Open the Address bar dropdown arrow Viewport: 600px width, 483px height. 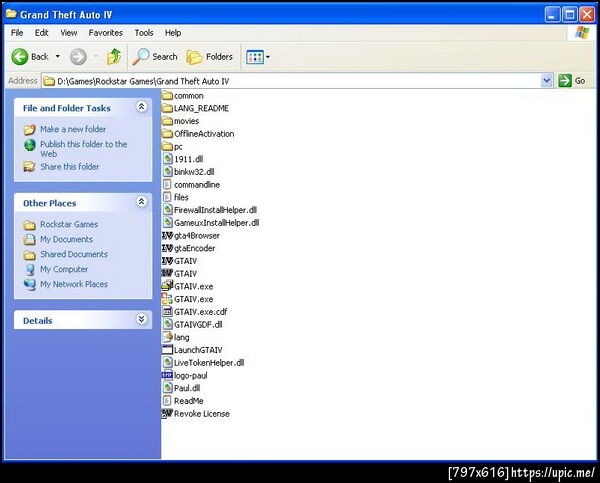click(547, 81)
